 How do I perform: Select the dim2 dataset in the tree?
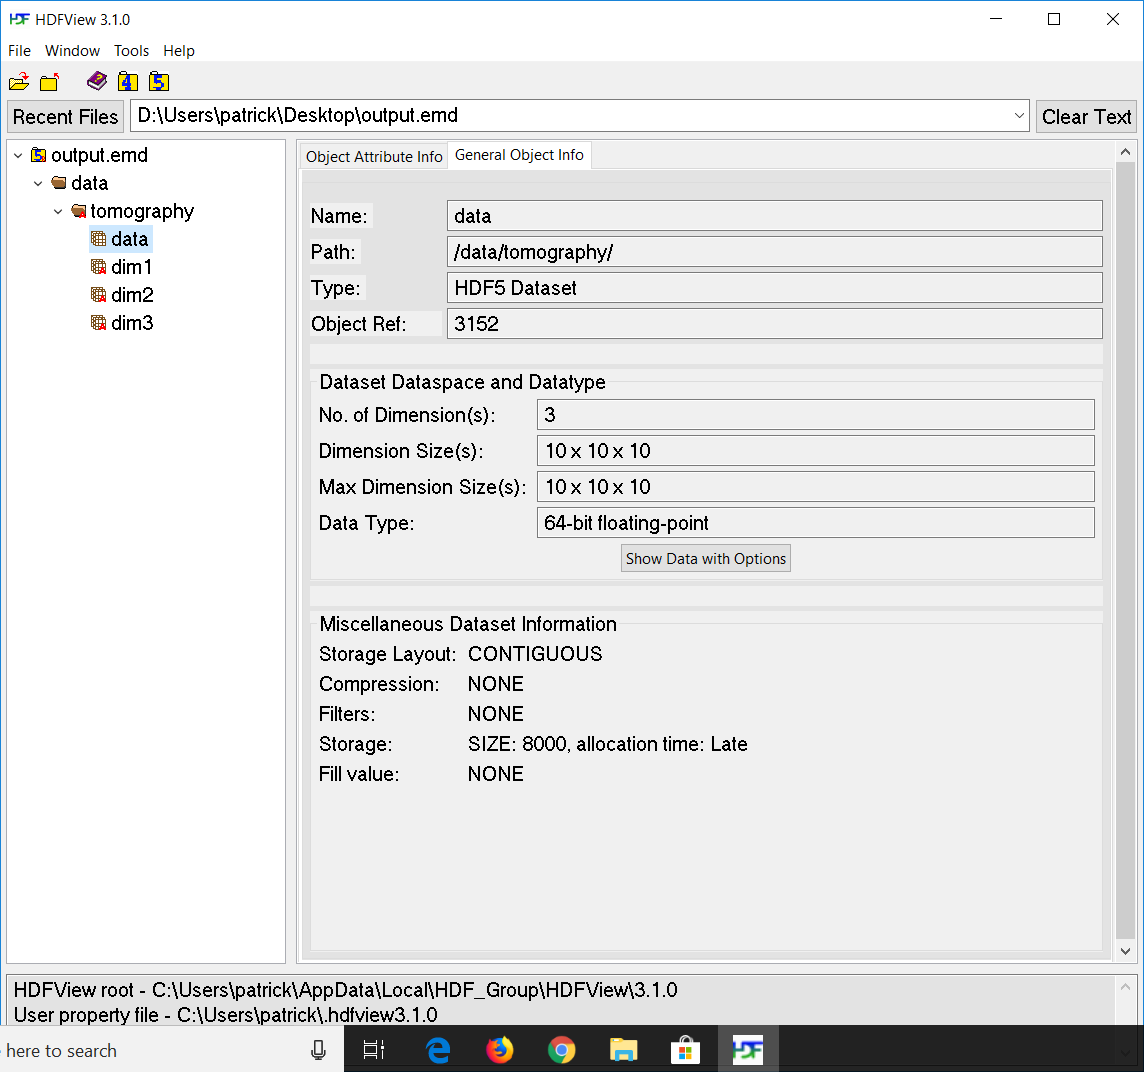coord(131,295)
